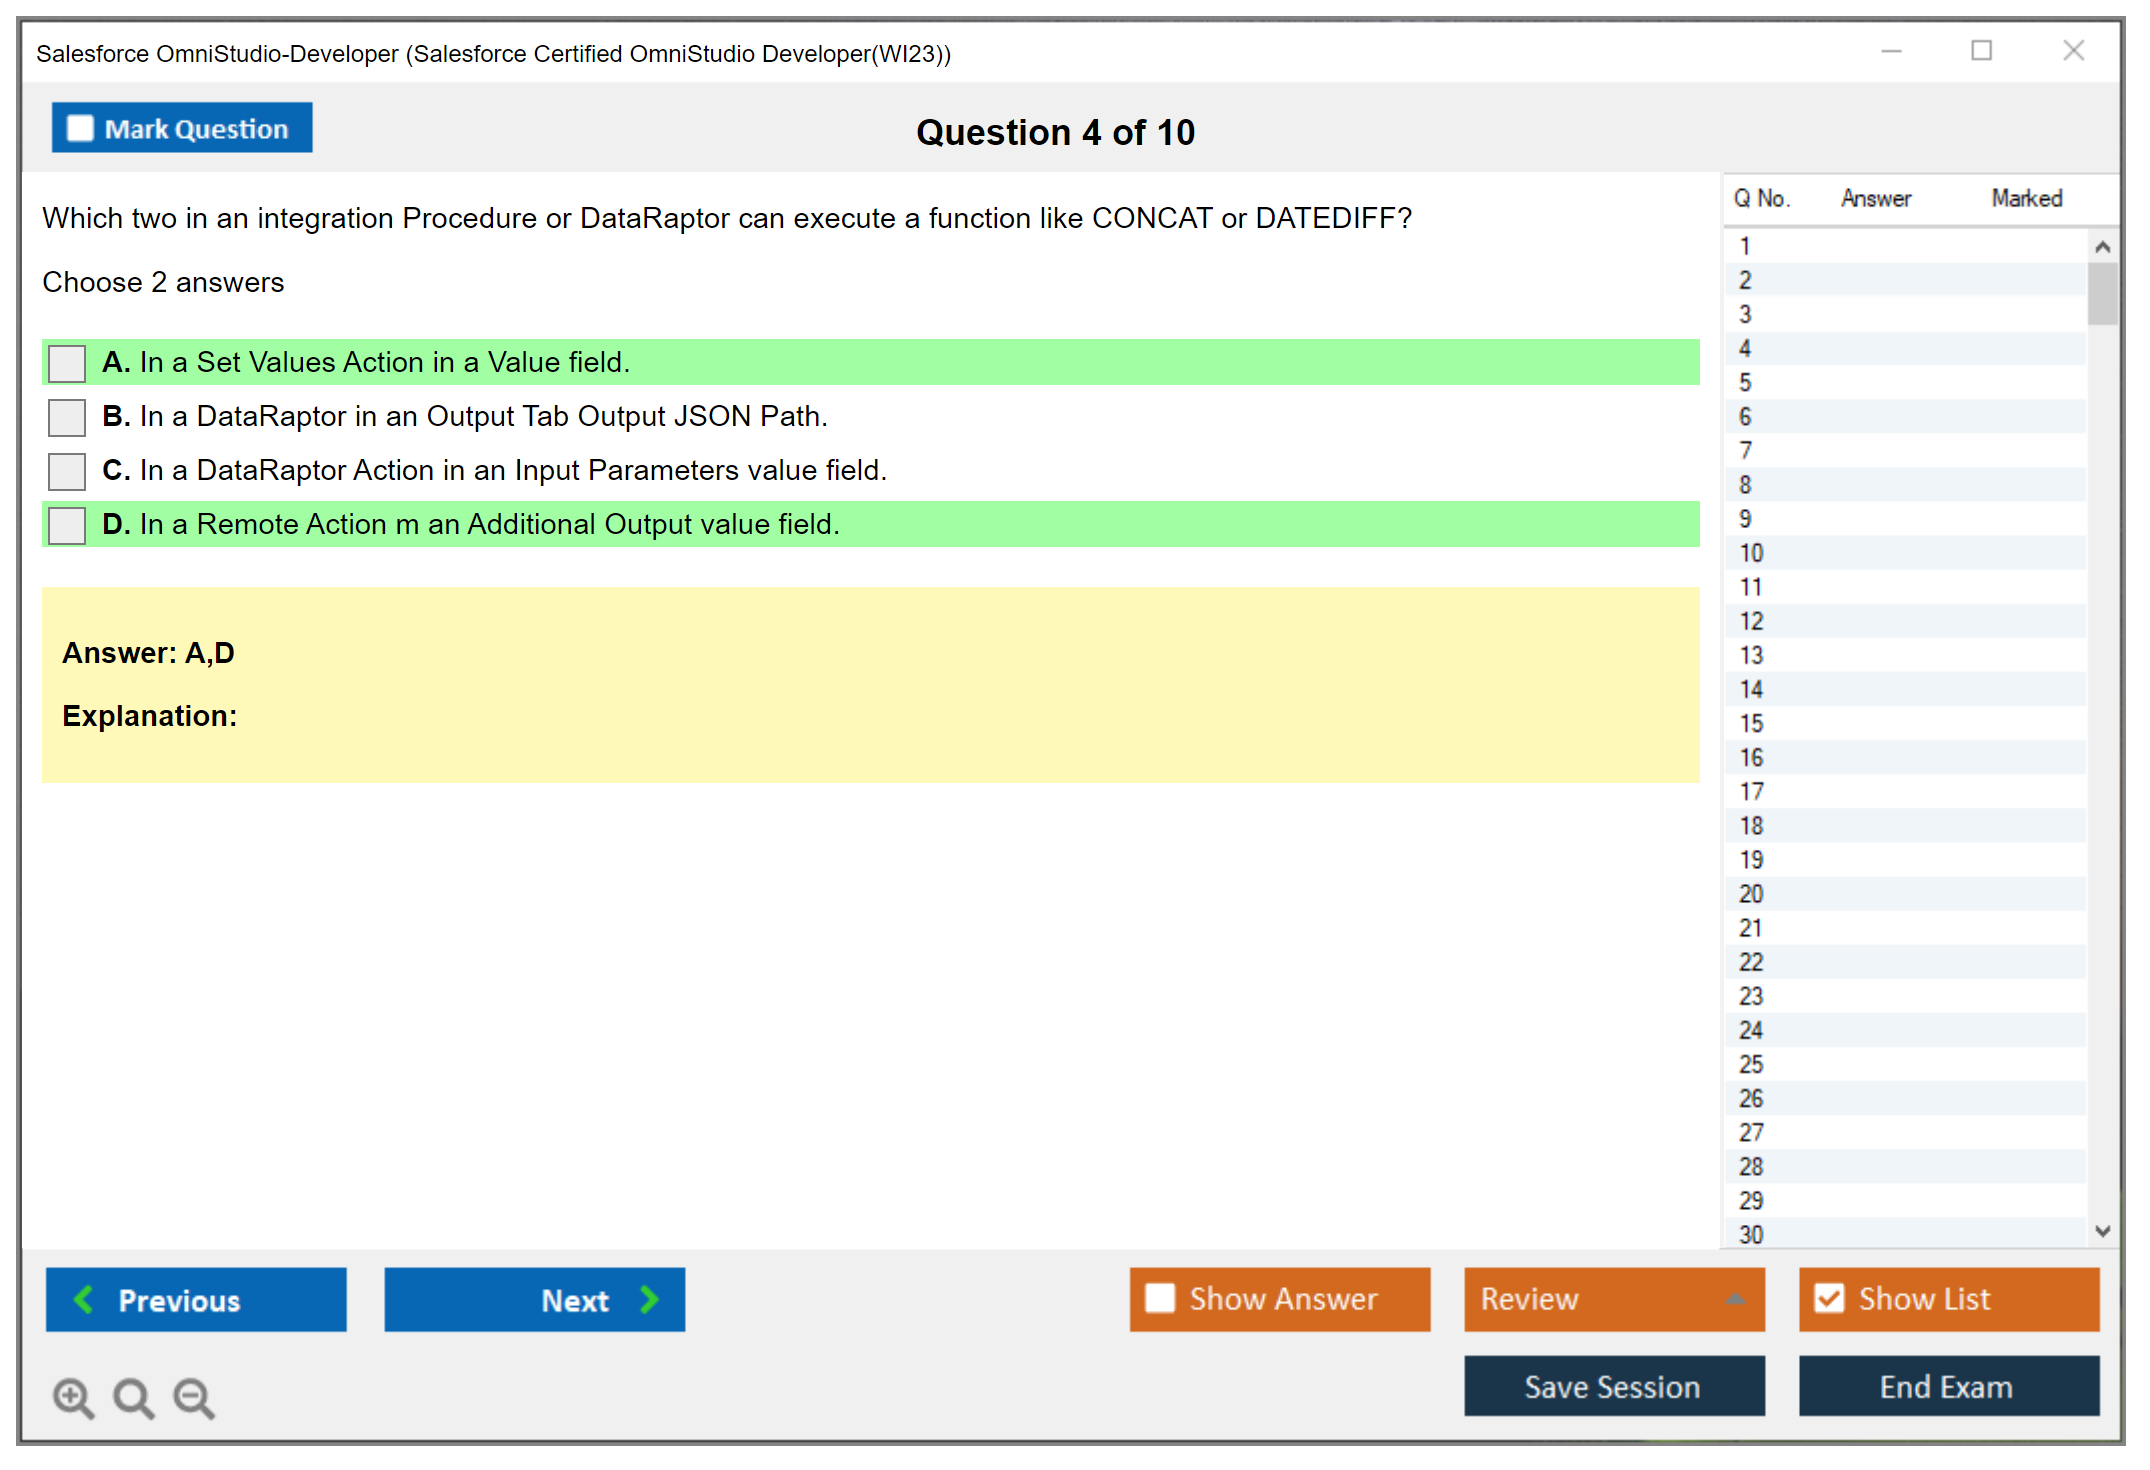Maximize the exam window
Viewport: 2150px width, 1470px height.
pos(1981,51)
